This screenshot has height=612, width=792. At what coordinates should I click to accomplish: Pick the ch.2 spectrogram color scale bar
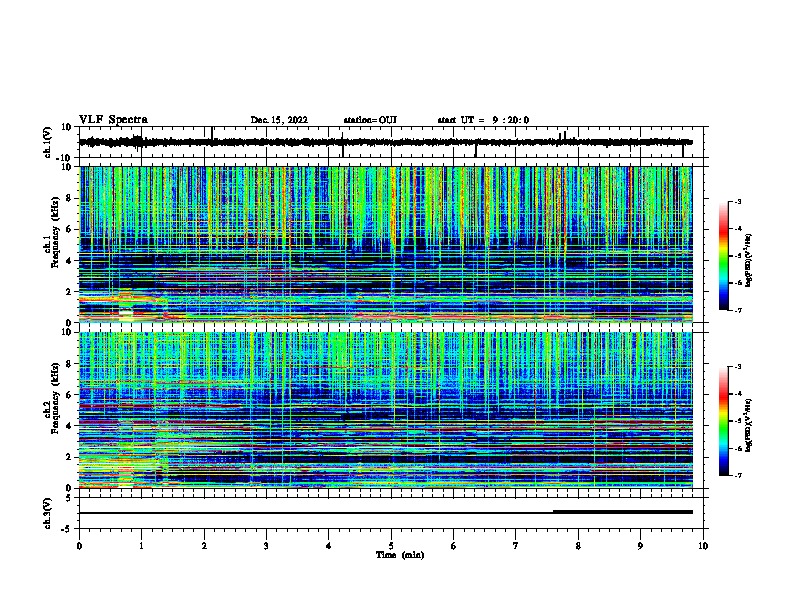[723, 421]
